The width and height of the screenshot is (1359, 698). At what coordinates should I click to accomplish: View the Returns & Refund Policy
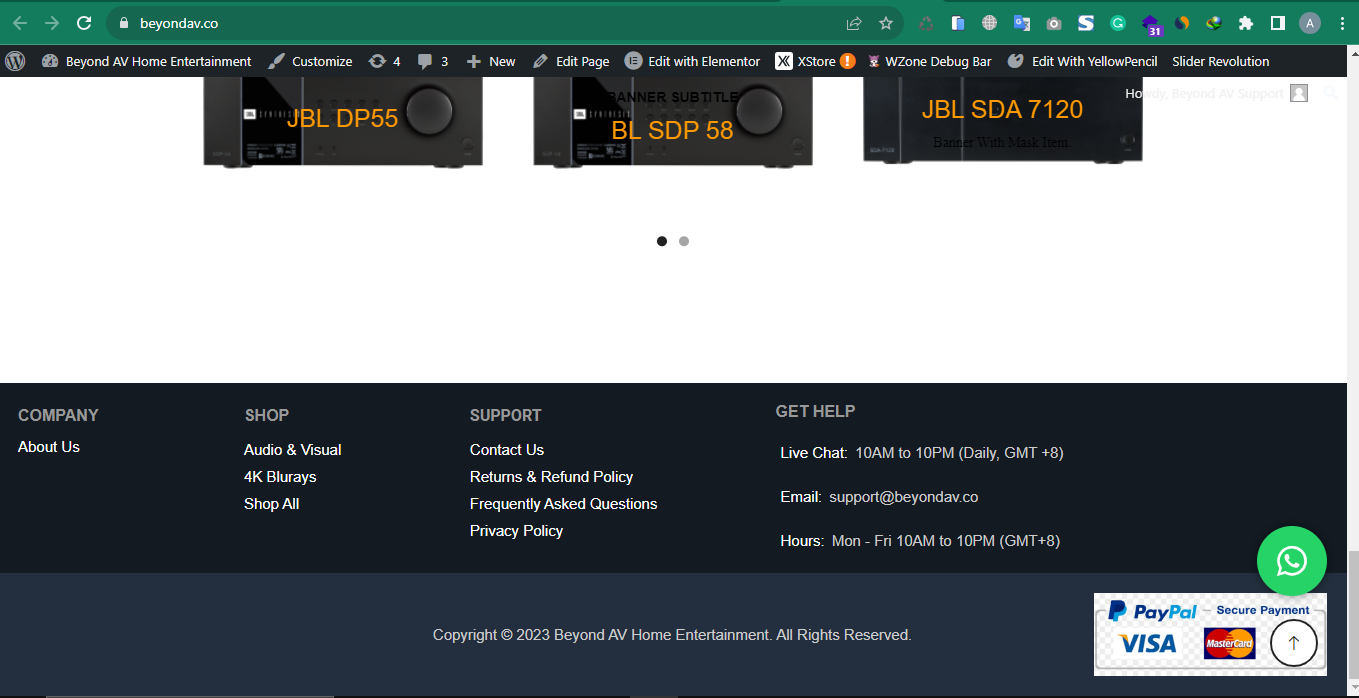tap(551, 477)
